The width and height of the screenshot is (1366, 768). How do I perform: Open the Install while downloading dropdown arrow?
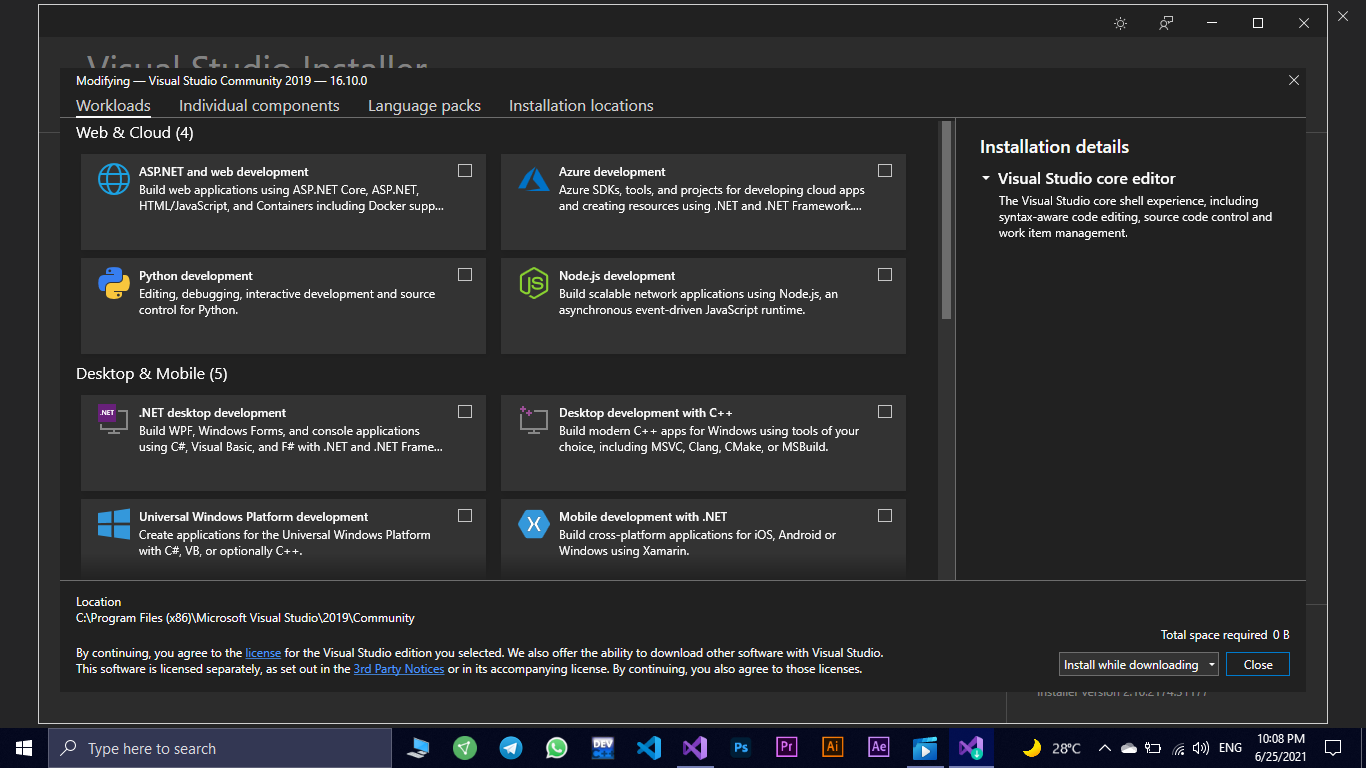1212,665
